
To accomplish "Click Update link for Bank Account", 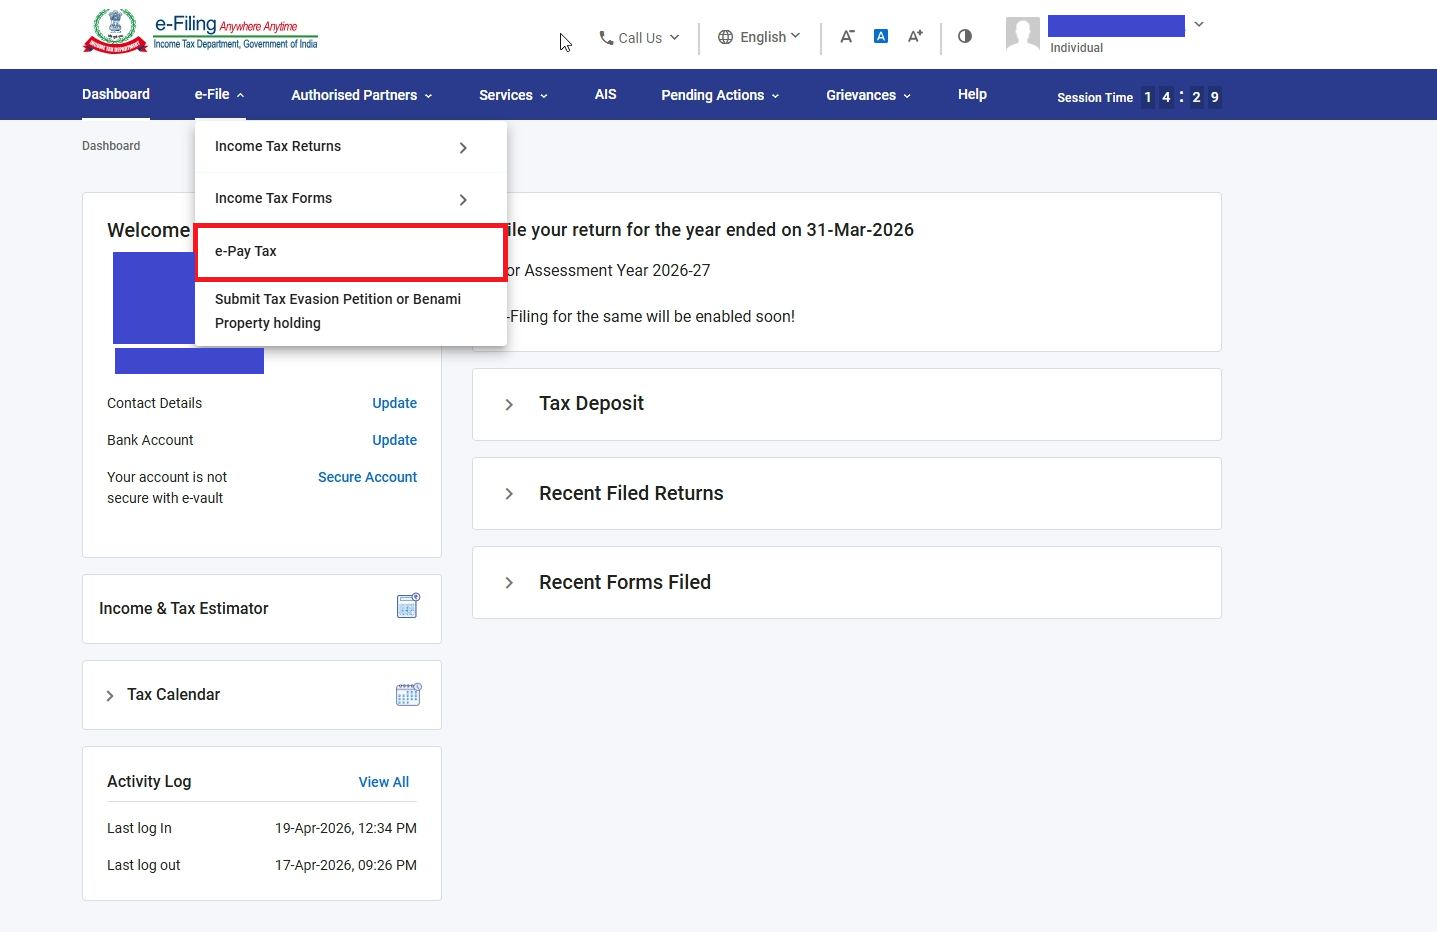I will click(x=394, y=440).
